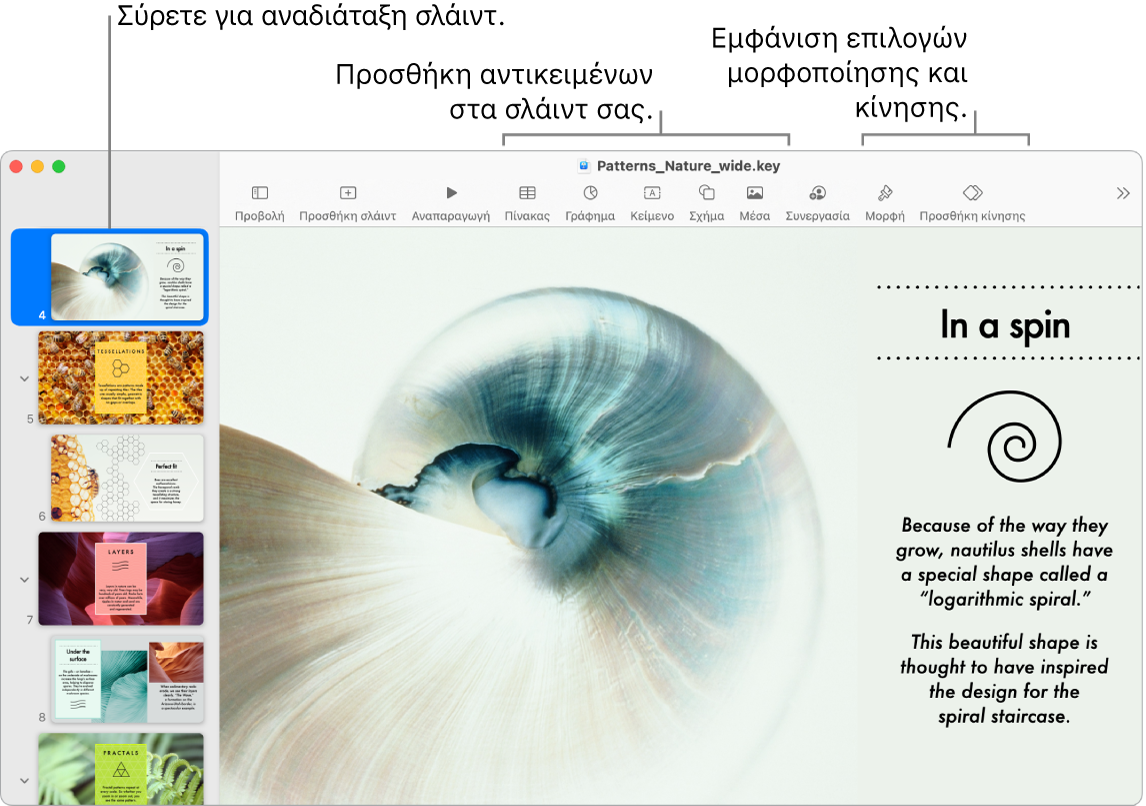Start sharing via the Συνεργασία icon
1146x806 pixels.
point(819,192)
